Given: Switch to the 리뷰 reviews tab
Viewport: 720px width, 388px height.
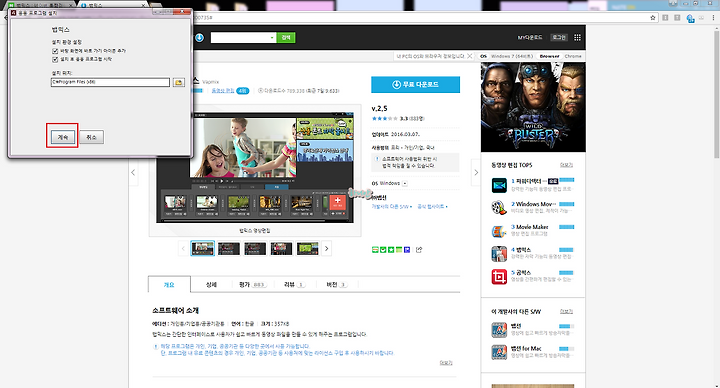Looking at the screenshot, I should click(294, 285).
